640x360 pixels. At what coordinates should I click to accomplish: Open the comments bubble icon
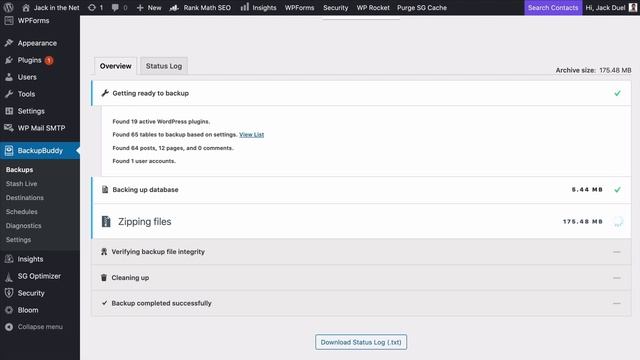(115, 7)
